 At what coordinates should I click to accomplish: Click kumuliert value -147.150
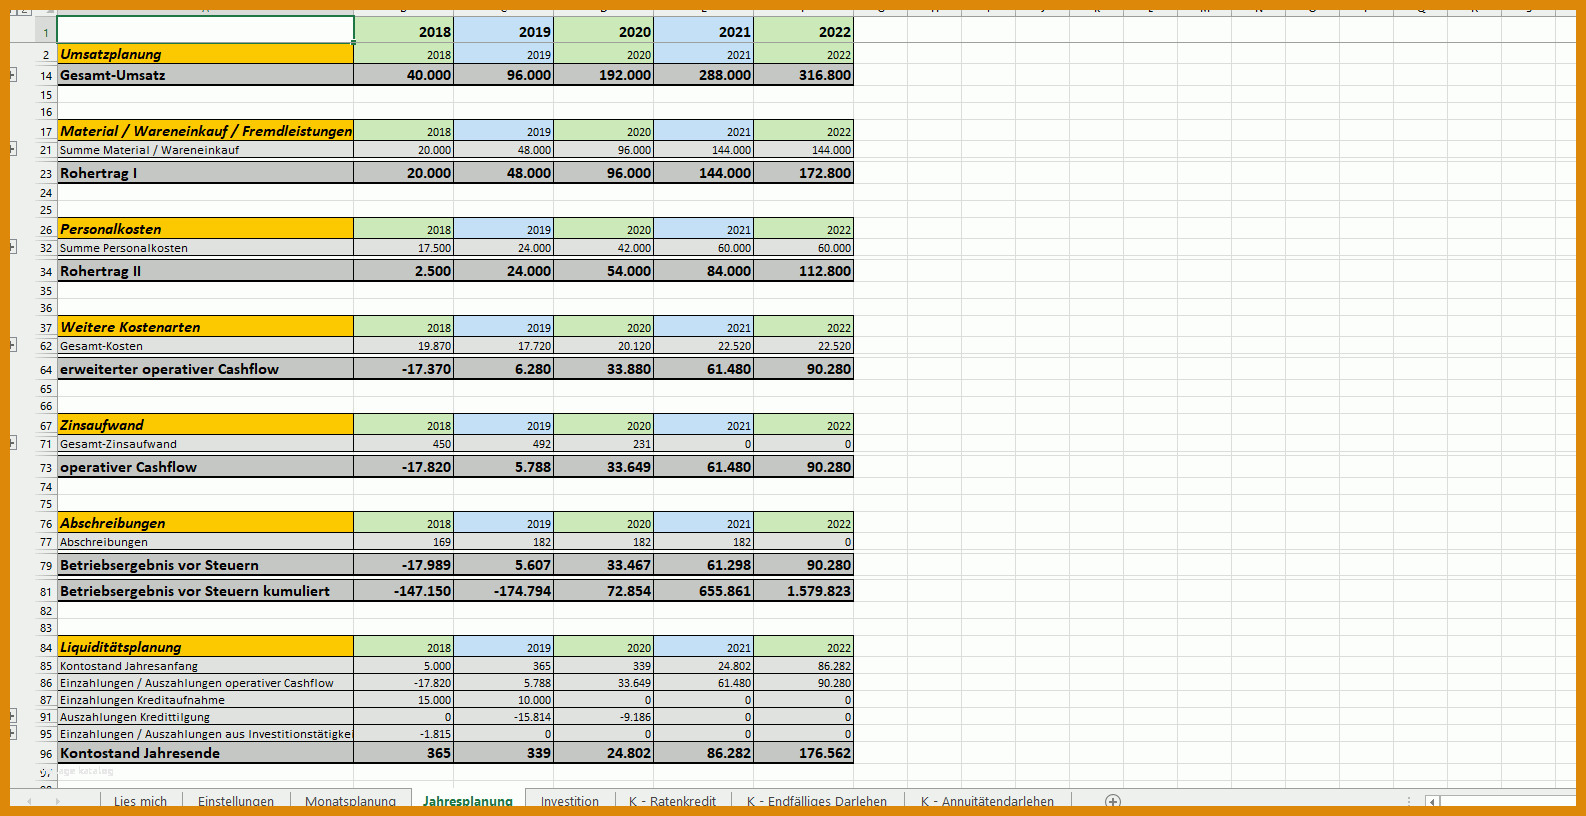(404, 591)
